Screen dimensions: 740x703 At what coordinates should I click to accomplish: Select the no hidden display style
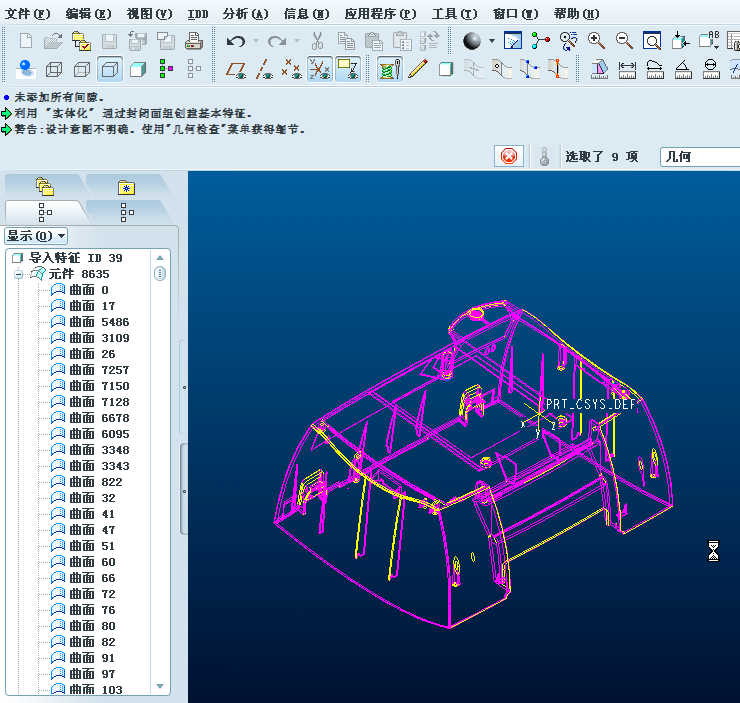[x=110, y=70]
